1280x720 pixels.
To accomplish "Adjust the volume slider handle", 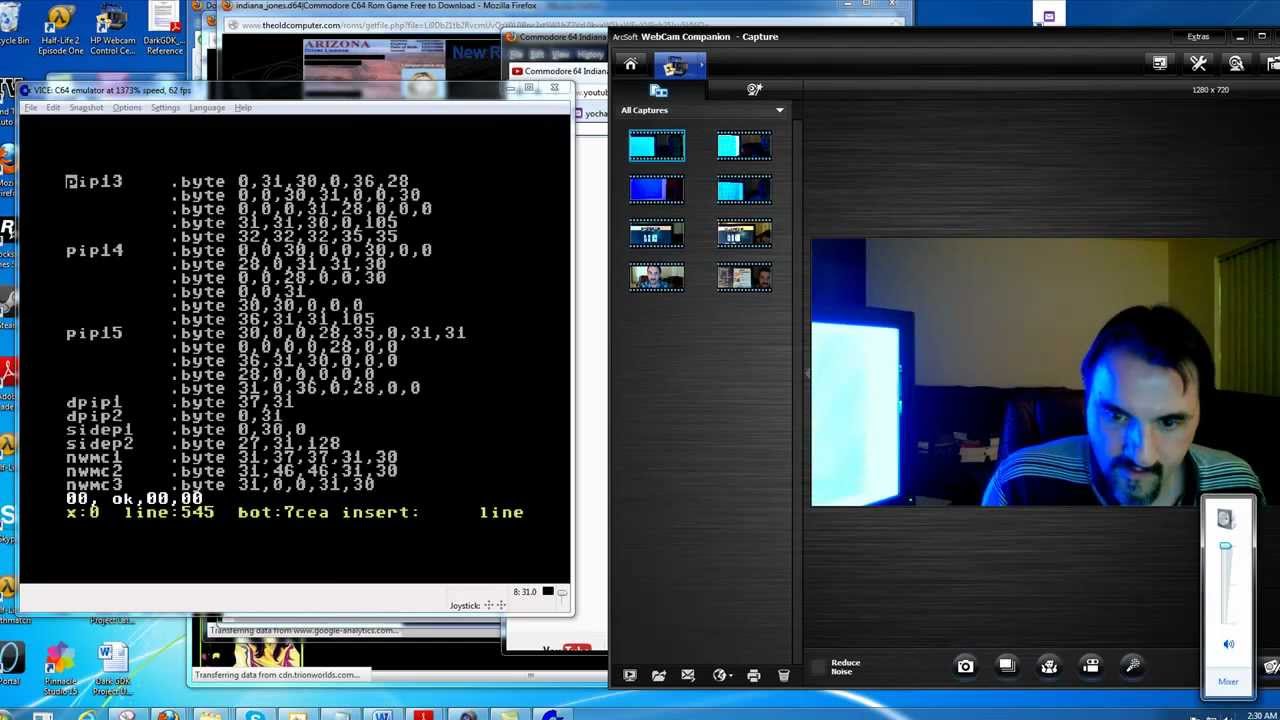I will pyautogui.click(x=1225, y=546).
